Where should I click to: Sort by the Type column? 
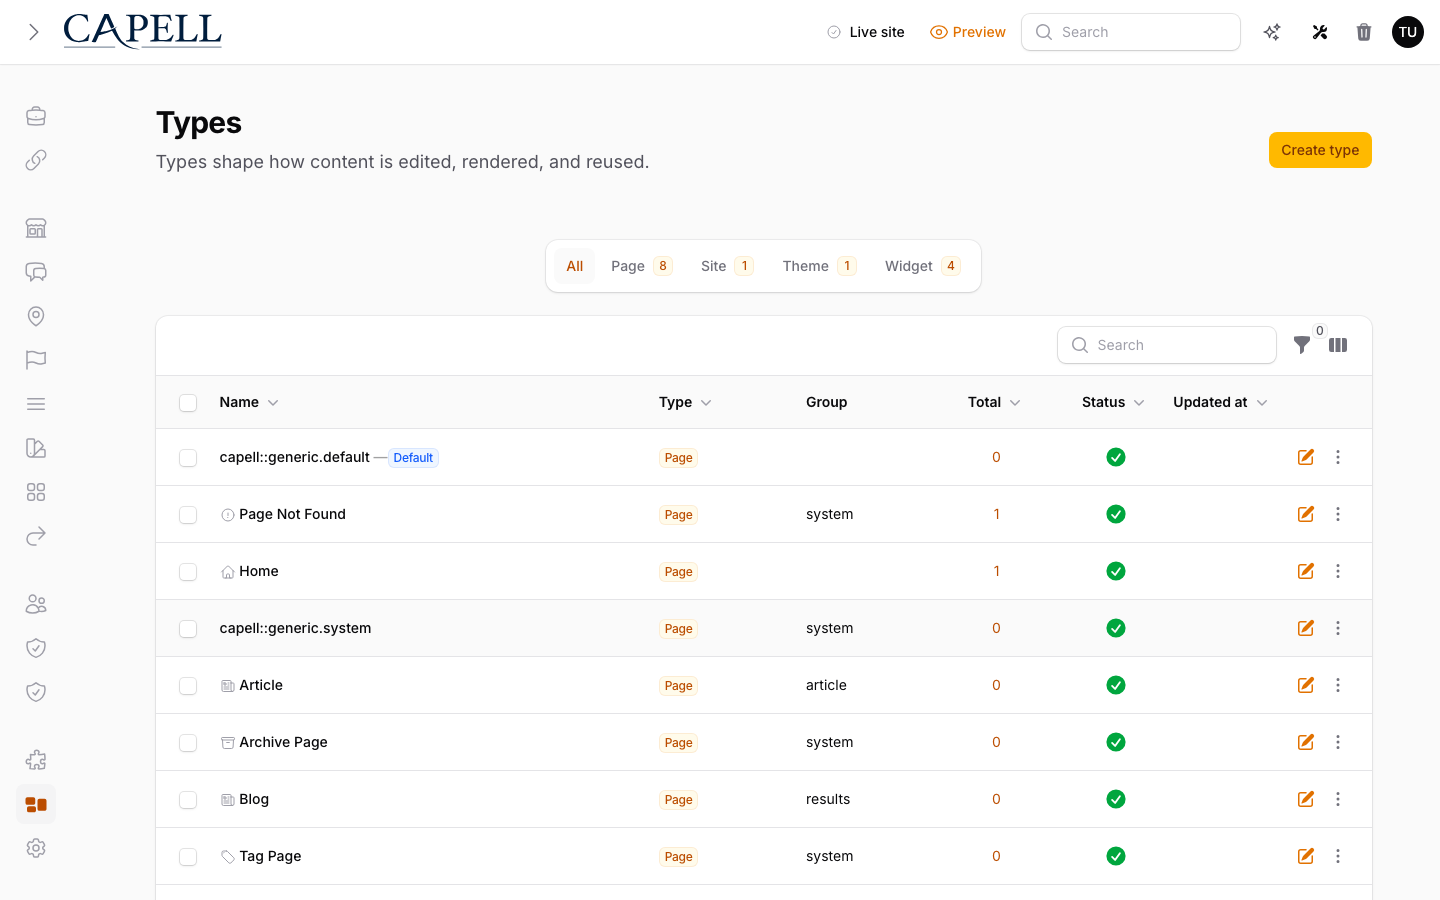685,402
